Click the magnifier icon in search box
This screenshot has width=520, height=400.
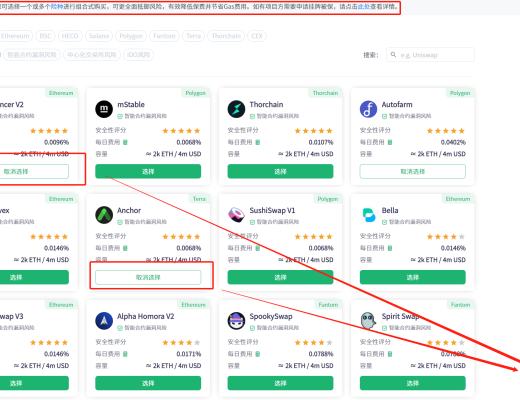tap(393, 55)
